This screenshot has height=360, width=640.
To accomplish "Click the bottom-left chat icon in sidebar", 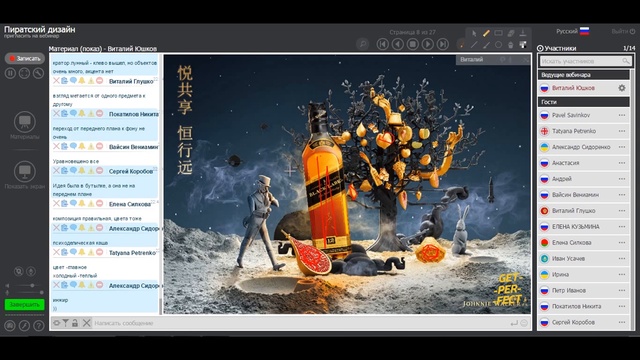I will (x=10, y=326).
